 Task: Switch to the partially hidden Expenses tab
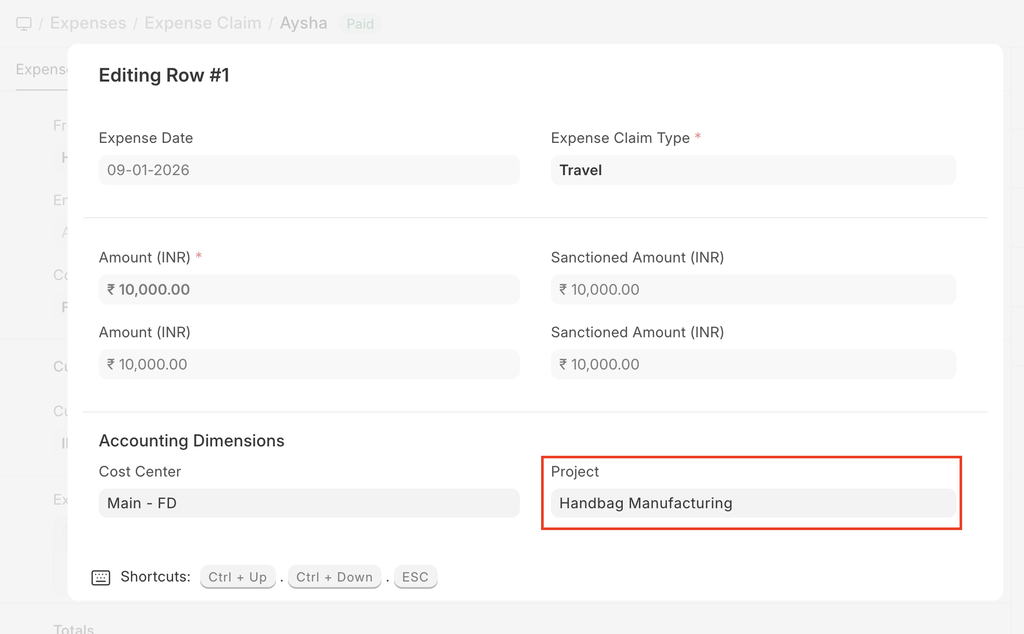(x=40, y=69)
